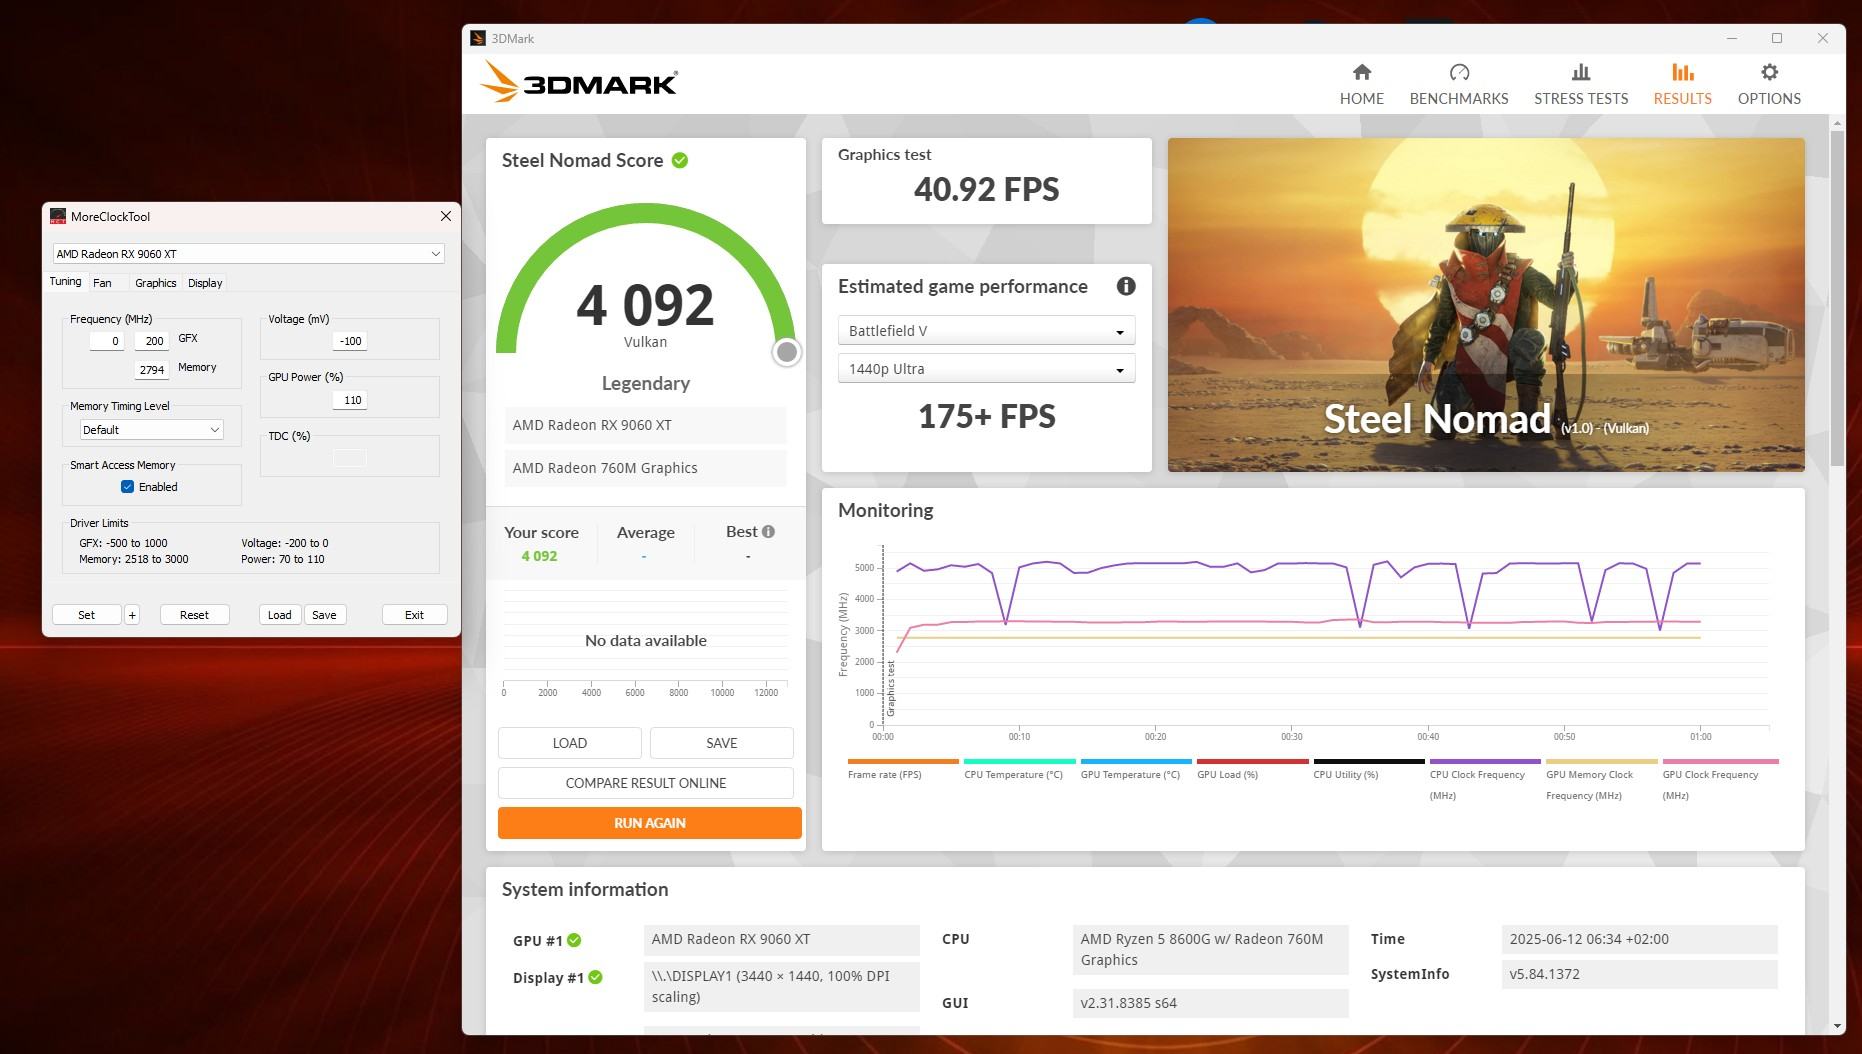Viewport: 1862px width, 1054px height.
Task: Click green validation check next to Steel Nomad Score
Action: (680, 160)
